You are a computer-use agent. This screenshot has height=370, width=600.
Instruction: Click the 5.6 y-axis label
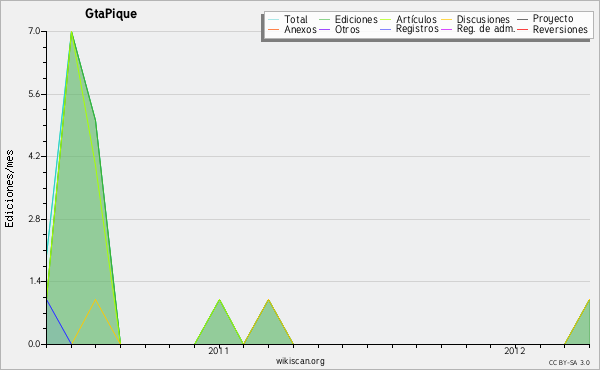click(34, 94)
